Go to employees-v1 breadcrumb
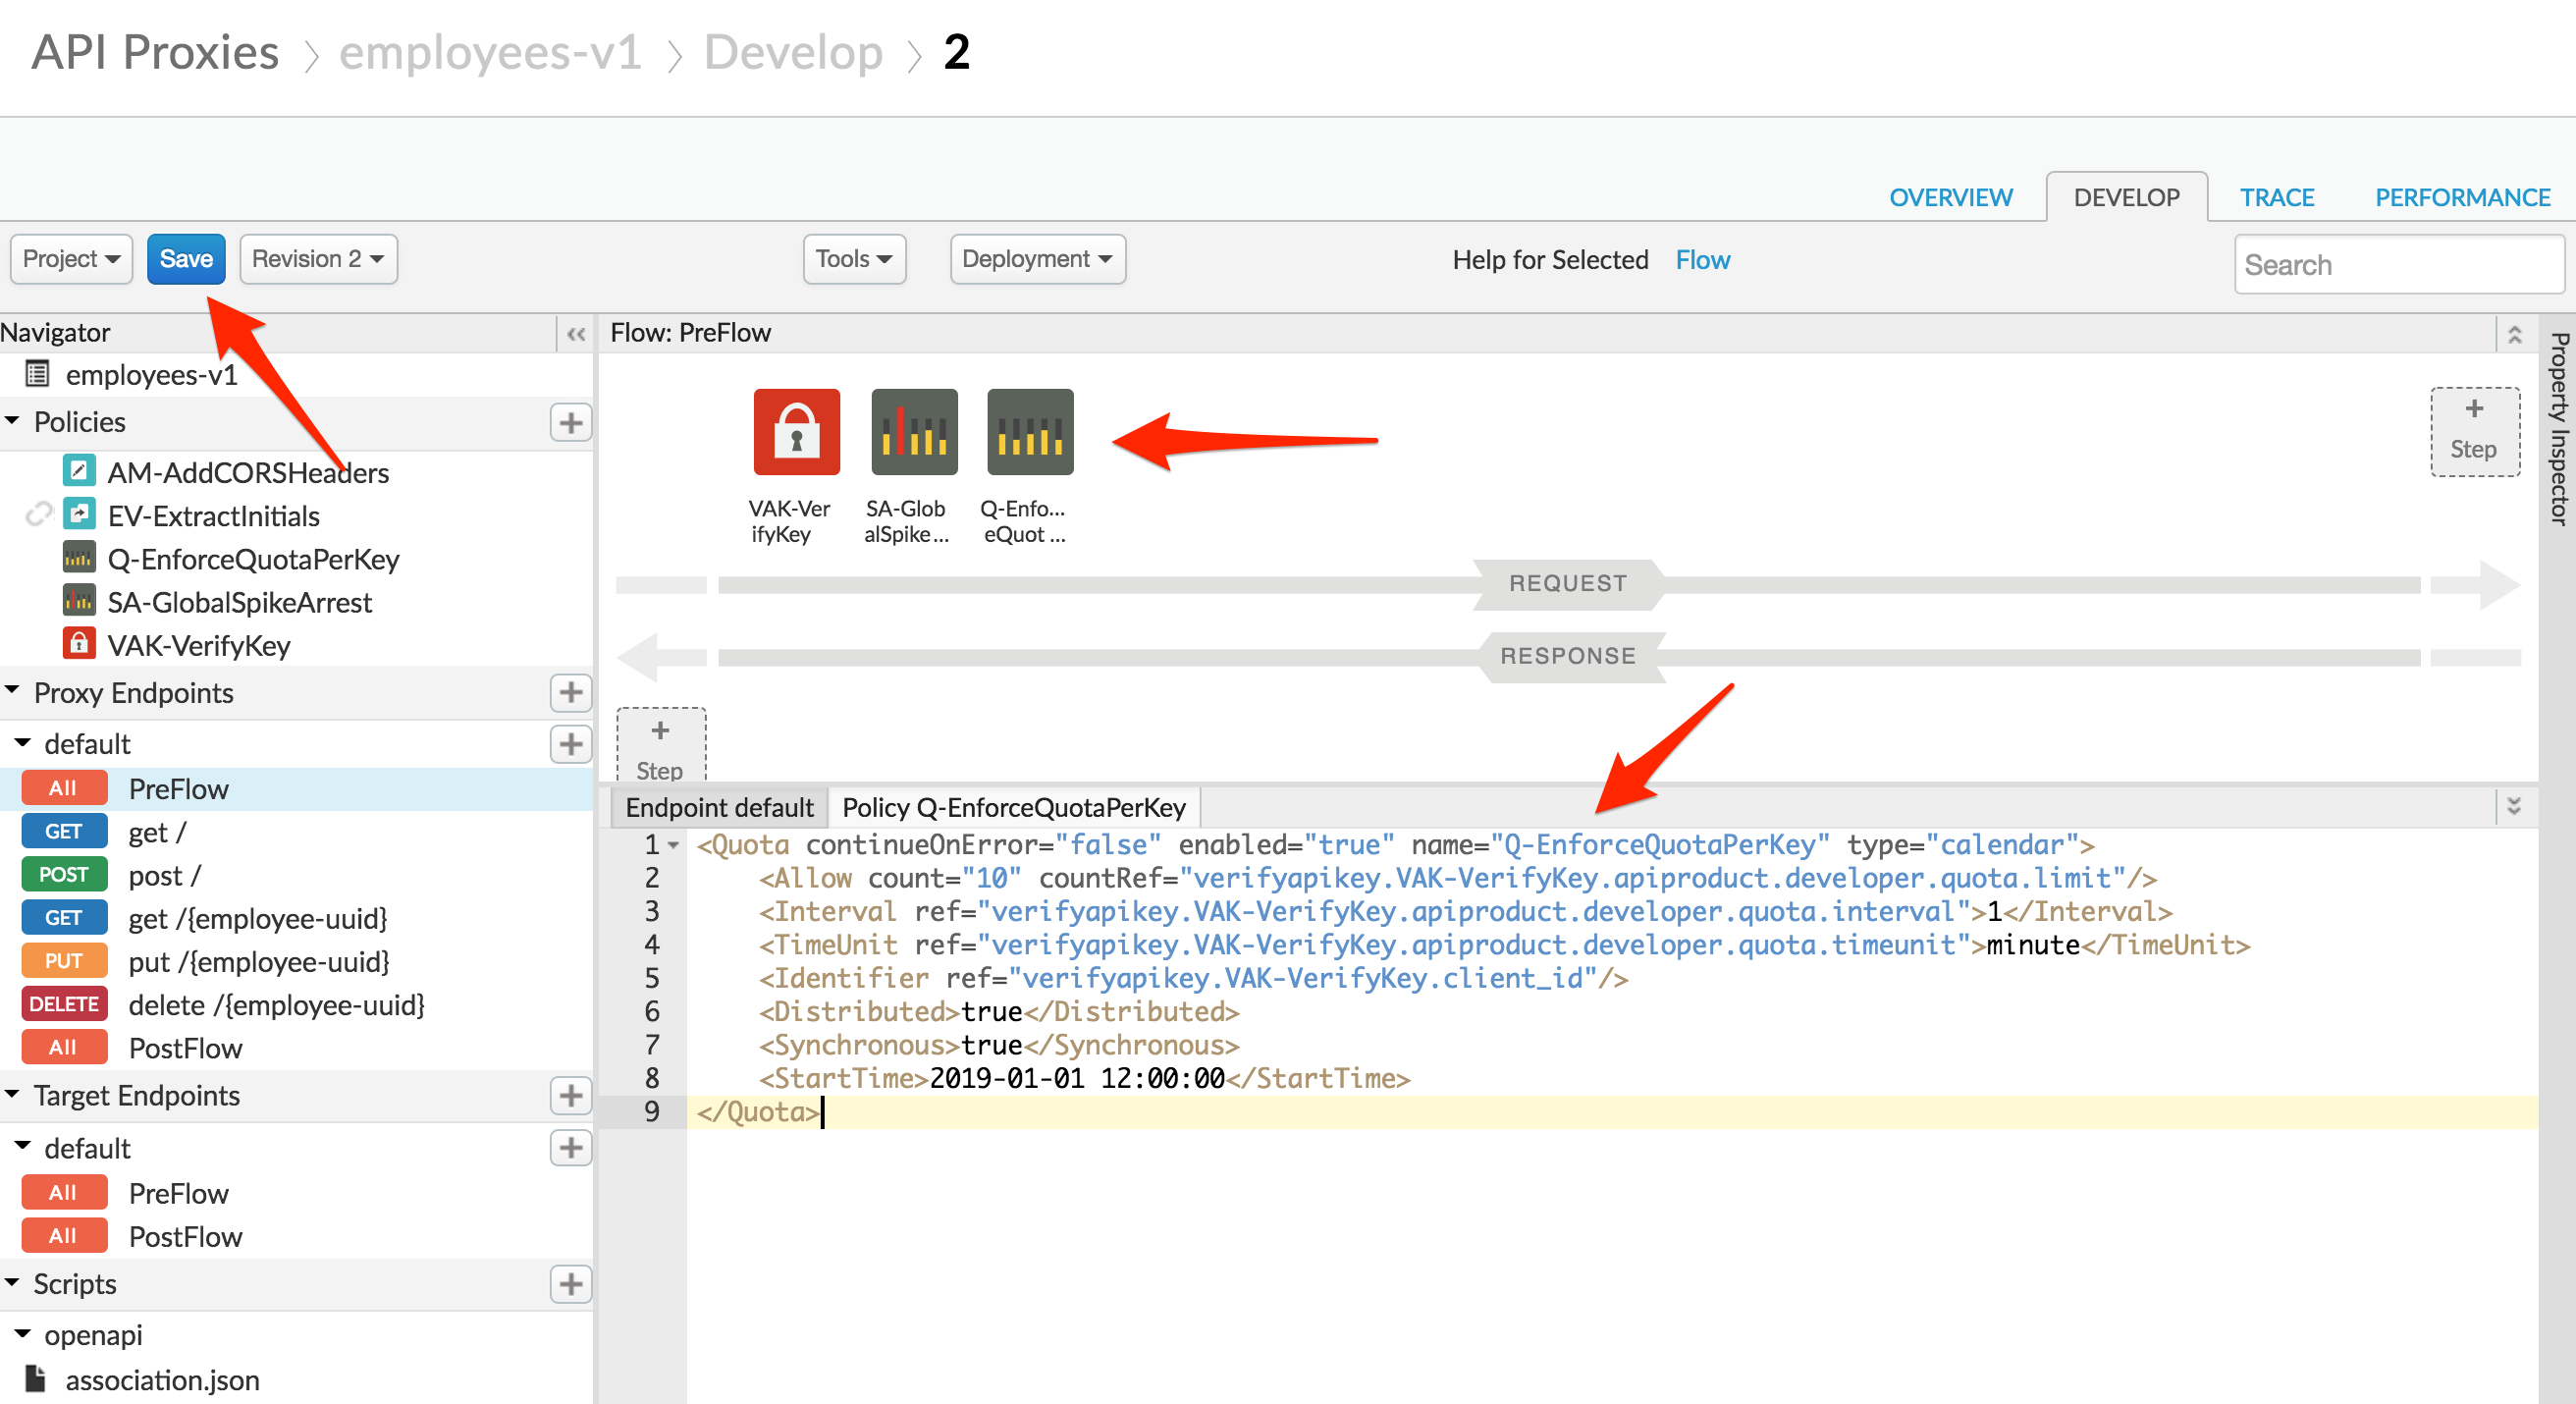 490,52
